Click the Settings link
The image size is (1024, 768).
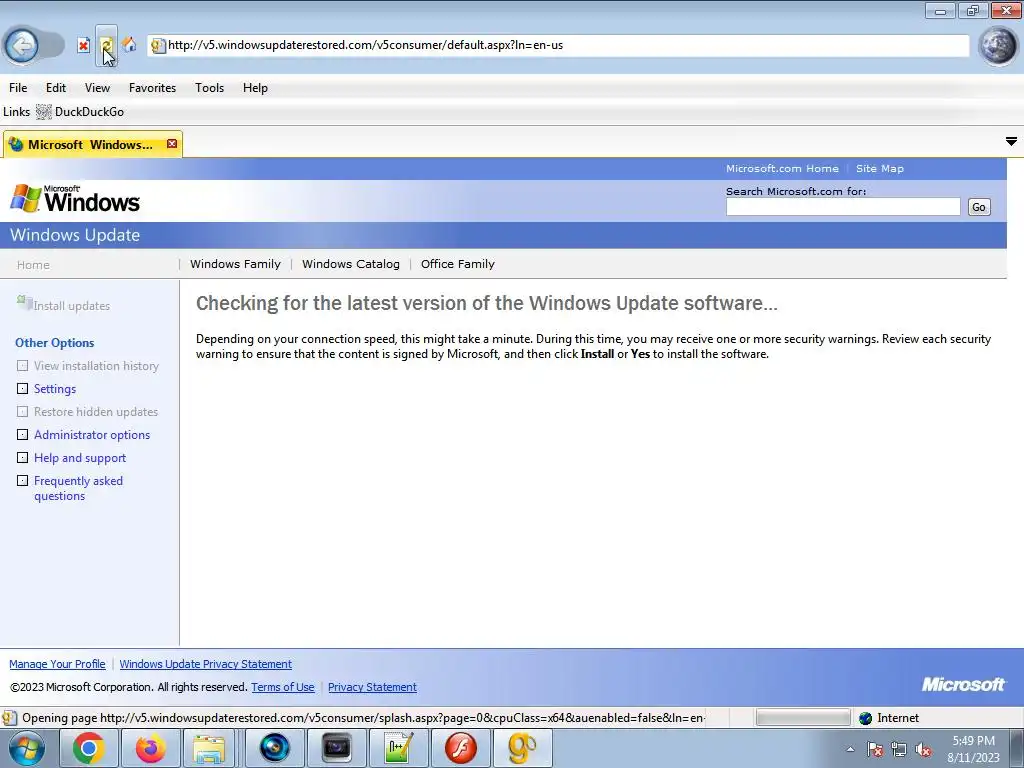pyautogui.click(x=55, y=389)
